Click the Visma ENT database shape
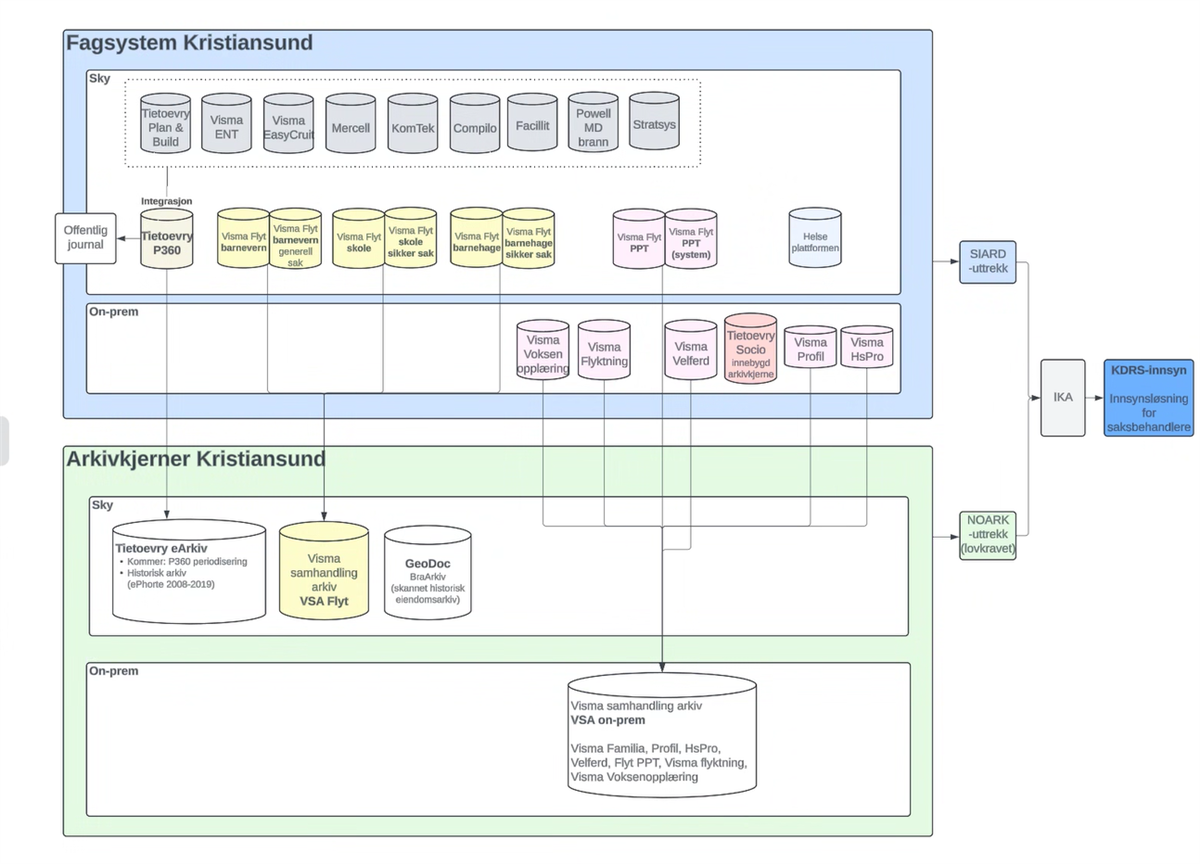1200x864 pixels. [226, 124]
